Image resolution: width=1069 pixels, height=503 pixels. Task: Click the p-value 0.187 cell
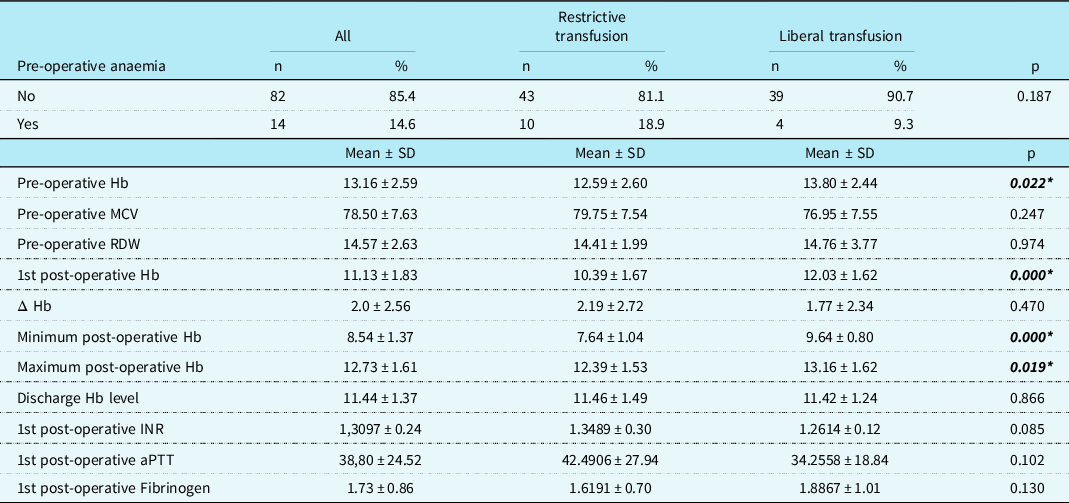pyautogui.click(x=1033, y=96)
